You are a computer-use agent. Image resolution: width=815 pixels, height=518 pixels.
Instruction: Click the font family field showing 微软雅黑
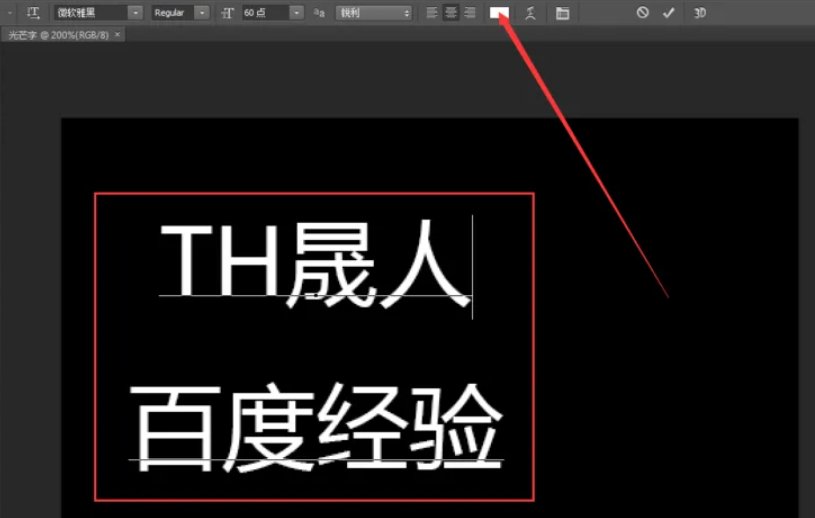click(x=91, y=13)
